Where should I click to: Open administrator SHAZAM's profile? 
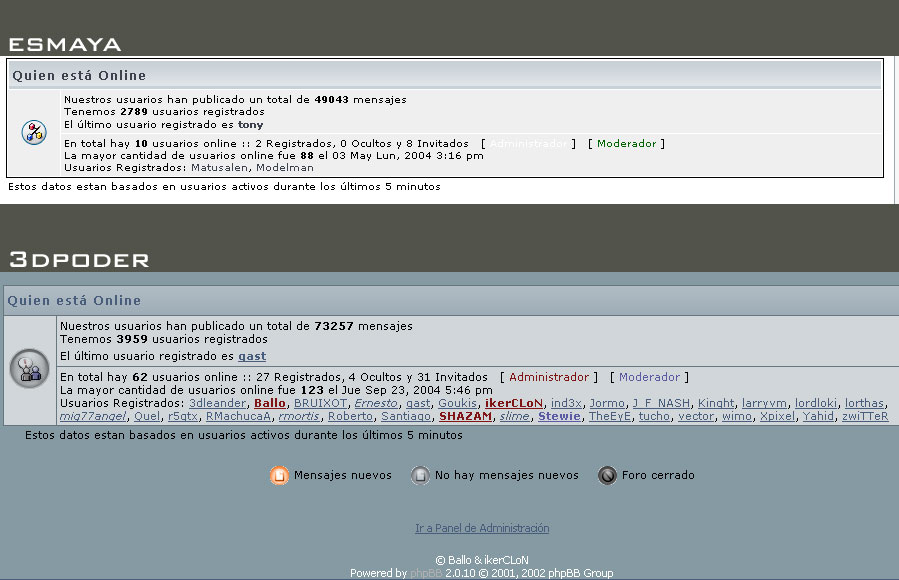[x=466, y=416]
